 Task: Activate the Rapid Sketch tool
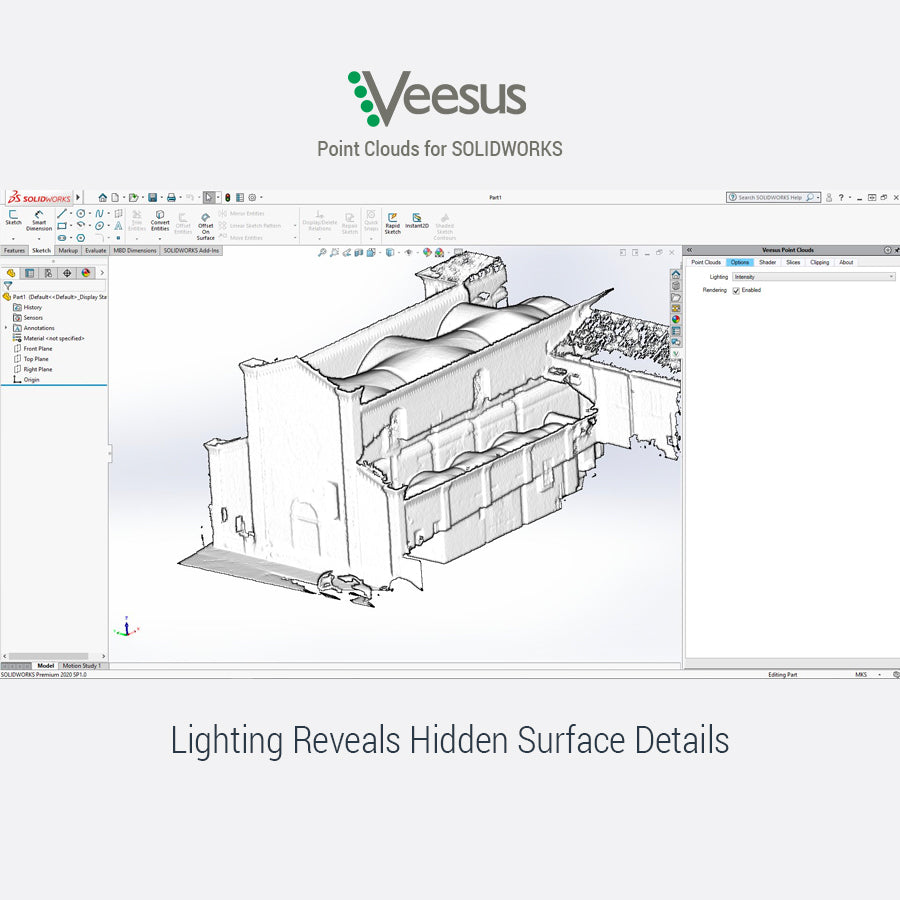(x=394, y=223)
